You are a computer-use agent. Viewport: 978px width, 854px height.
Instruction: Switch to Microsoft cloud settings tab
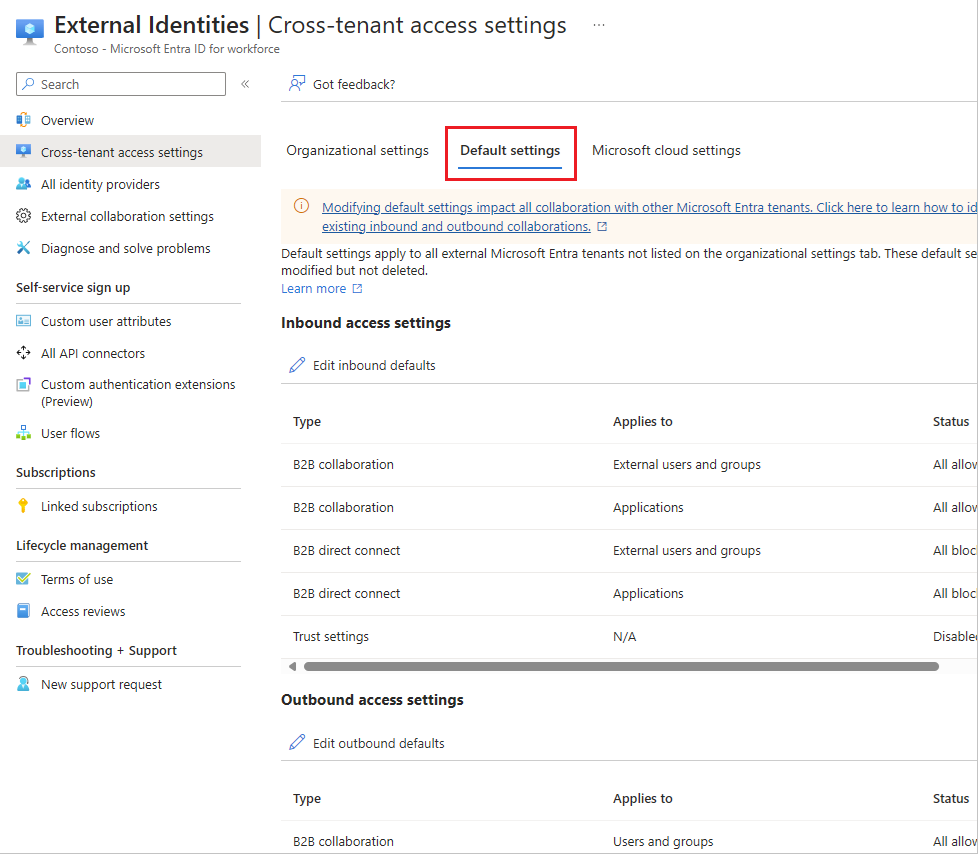pos(666,151)
